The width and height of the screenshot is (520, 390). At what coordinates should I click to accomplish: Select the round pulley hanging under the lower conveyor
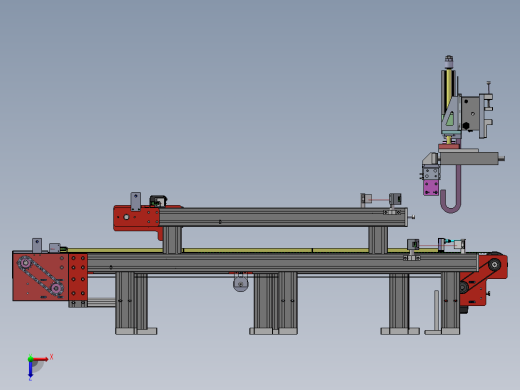pos(240,284)
